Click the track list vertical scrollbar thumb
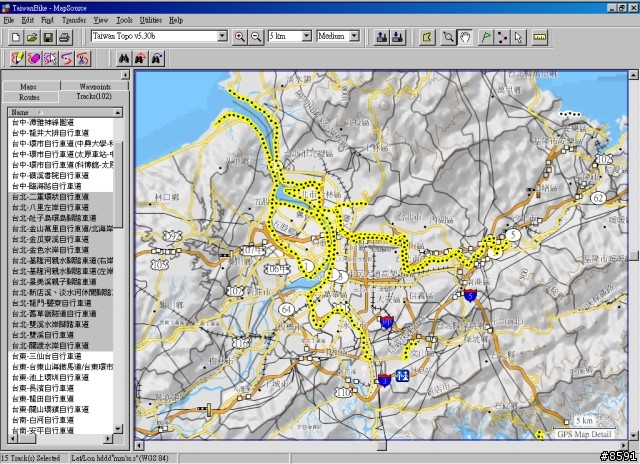 pyautogui.click(x=118, y=184)
